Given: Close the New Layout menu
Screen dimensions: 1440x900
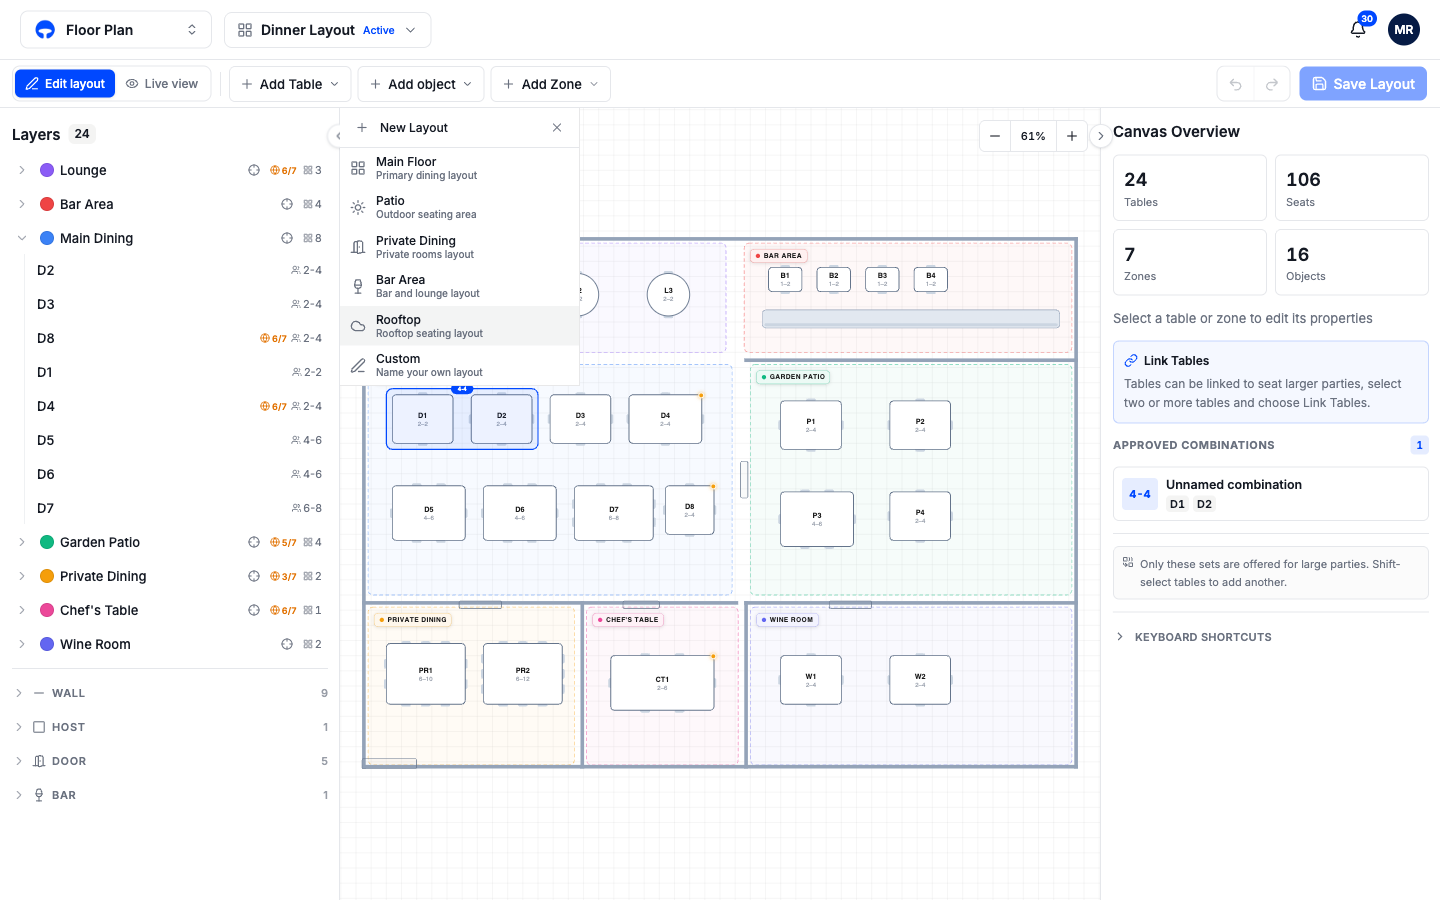Looking at the screenshot, I should coord(557,128).
